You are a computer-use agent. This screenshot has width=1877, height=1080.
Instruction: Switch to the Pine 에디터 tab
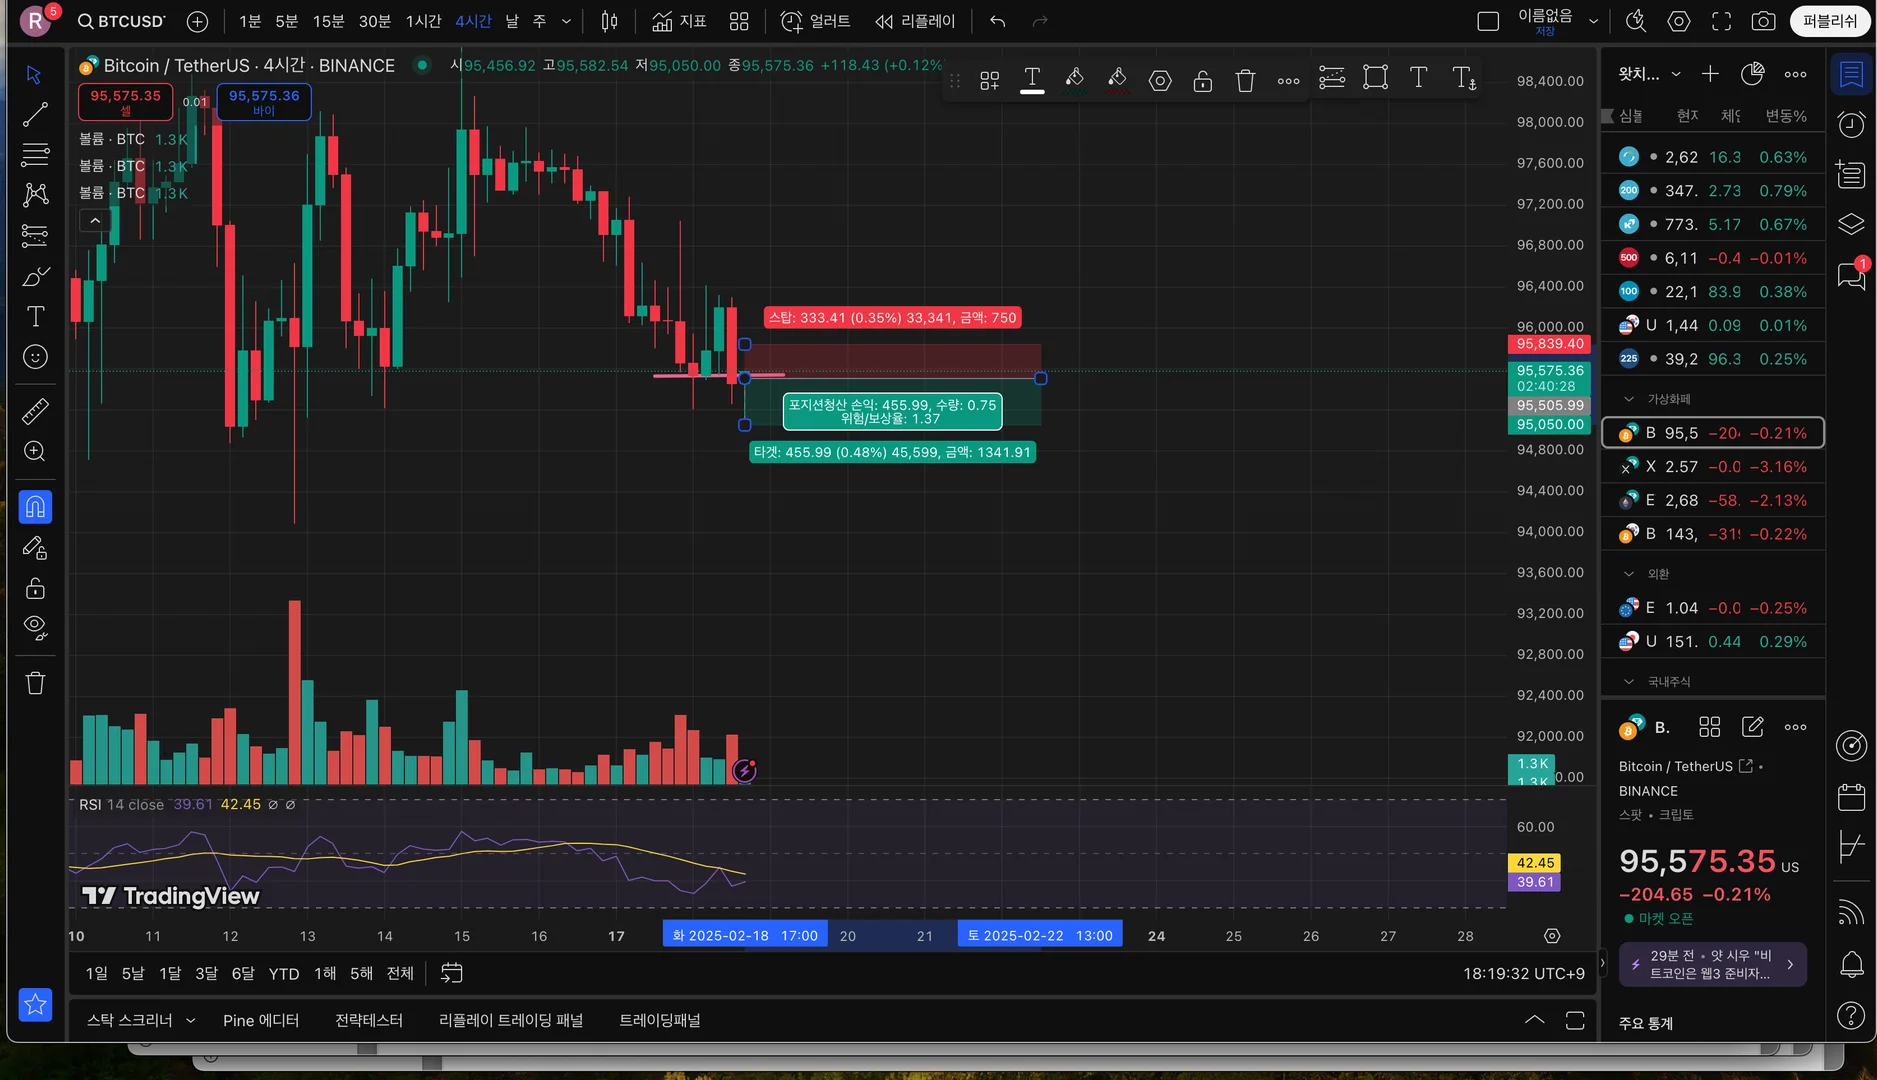click(x=261, y=1020)
